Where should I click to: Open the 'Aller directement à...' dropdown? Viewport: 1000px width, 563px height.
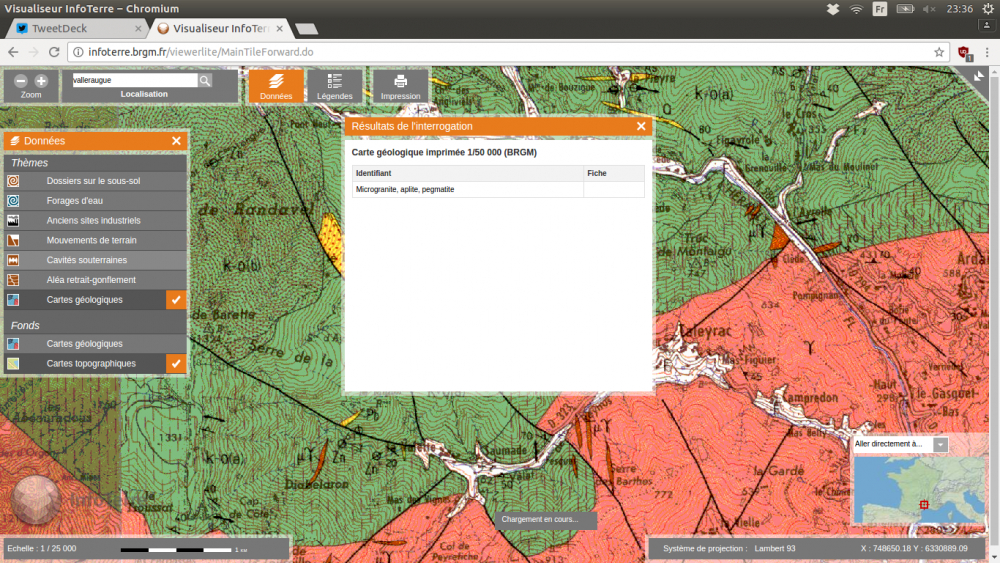click(x=940, y=444)
